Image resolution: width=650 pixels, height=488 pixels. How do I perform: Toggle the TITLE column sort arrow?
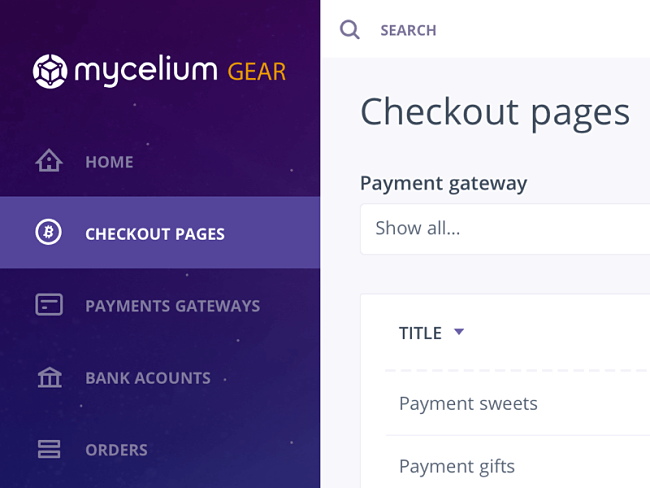pyautogui.click(x=459, y=332)
